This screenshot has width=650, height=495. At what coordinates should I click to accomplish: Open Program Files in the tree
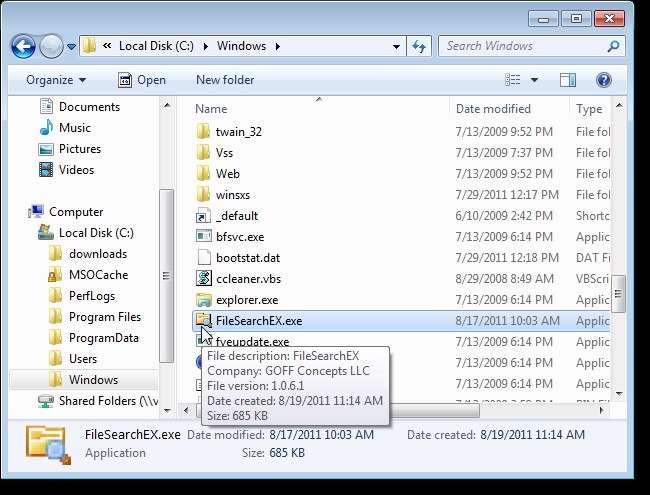pyautogui.click(x=95, y=317)
